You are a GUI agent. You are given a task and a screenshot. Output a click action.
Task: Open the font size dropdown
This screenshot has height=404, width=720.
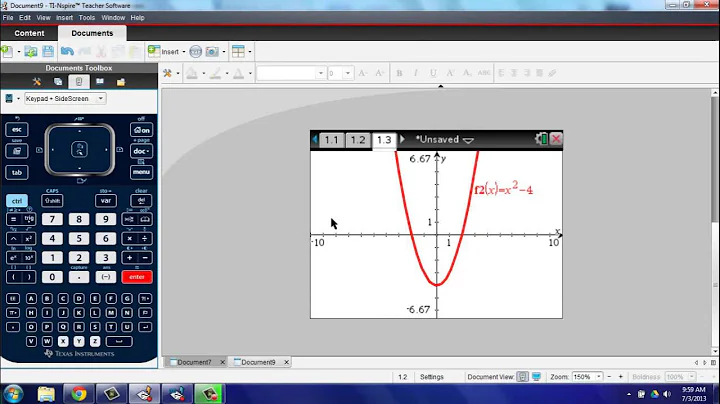pos(348,73)
